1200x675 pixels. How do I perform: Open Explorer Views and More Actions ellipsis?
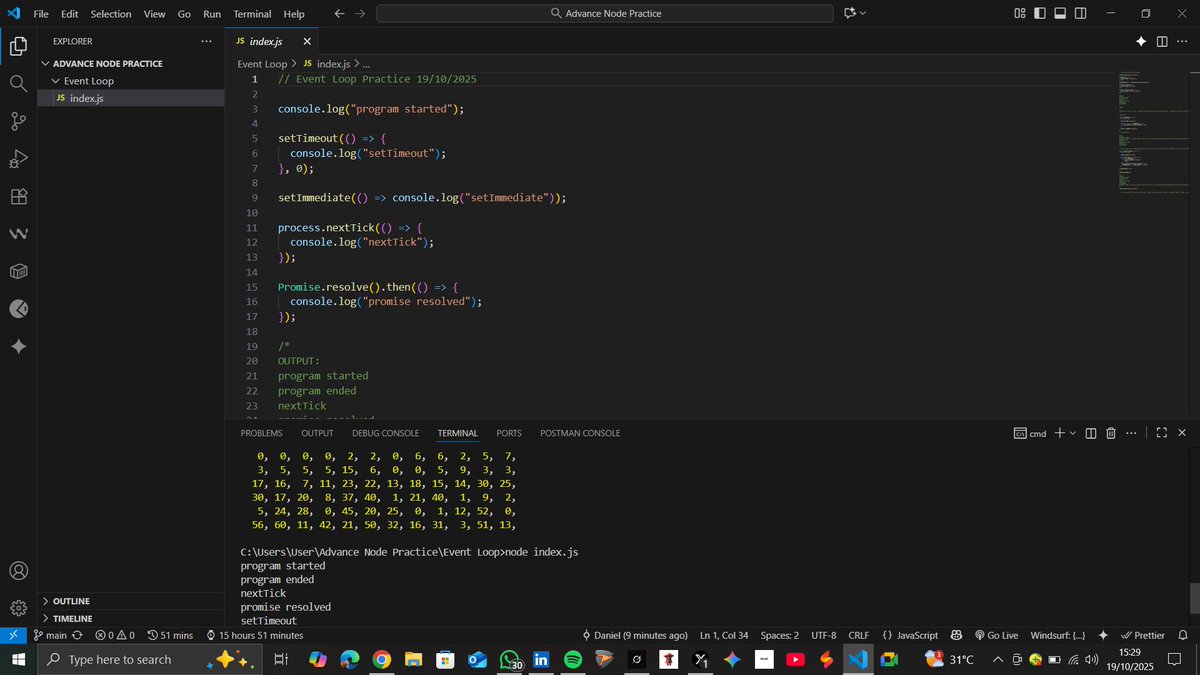pos(206,41)
